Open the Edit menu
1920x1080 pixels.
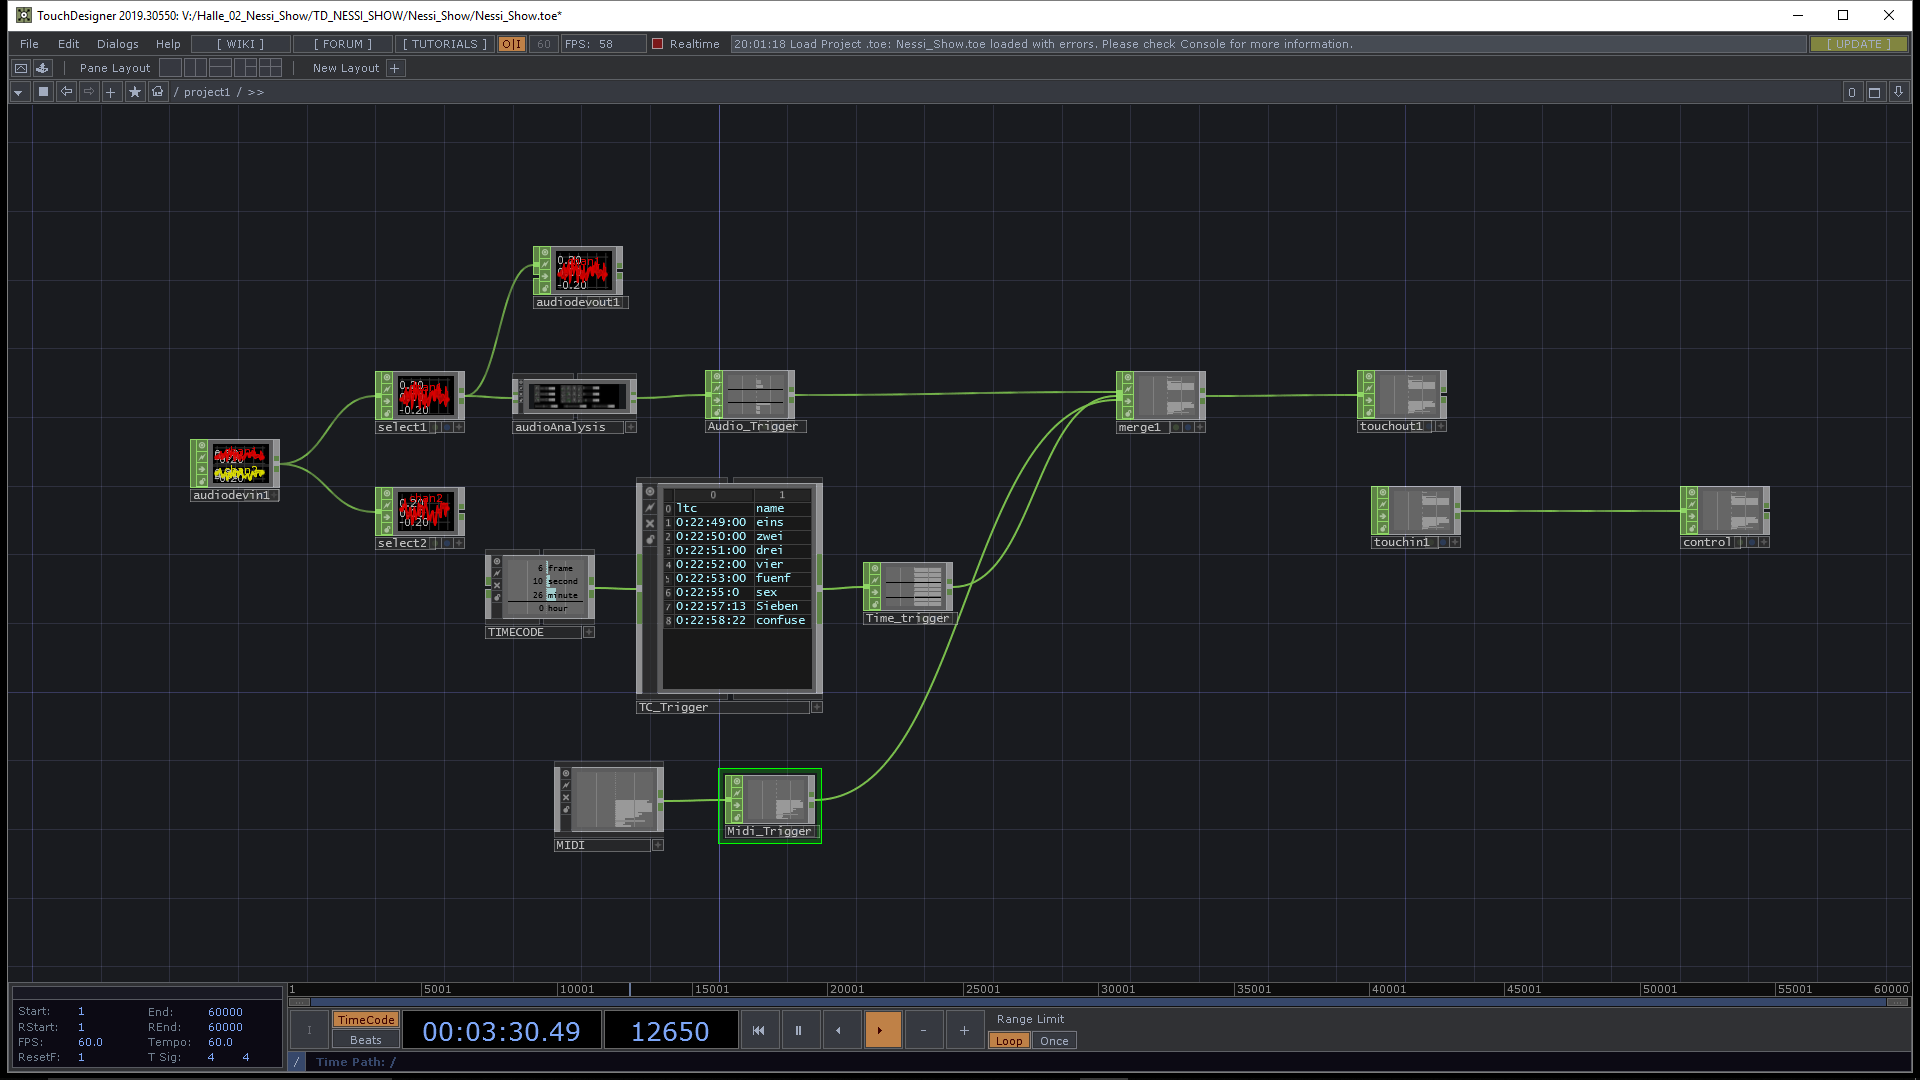pyautogui.click(x=68, y=44)
